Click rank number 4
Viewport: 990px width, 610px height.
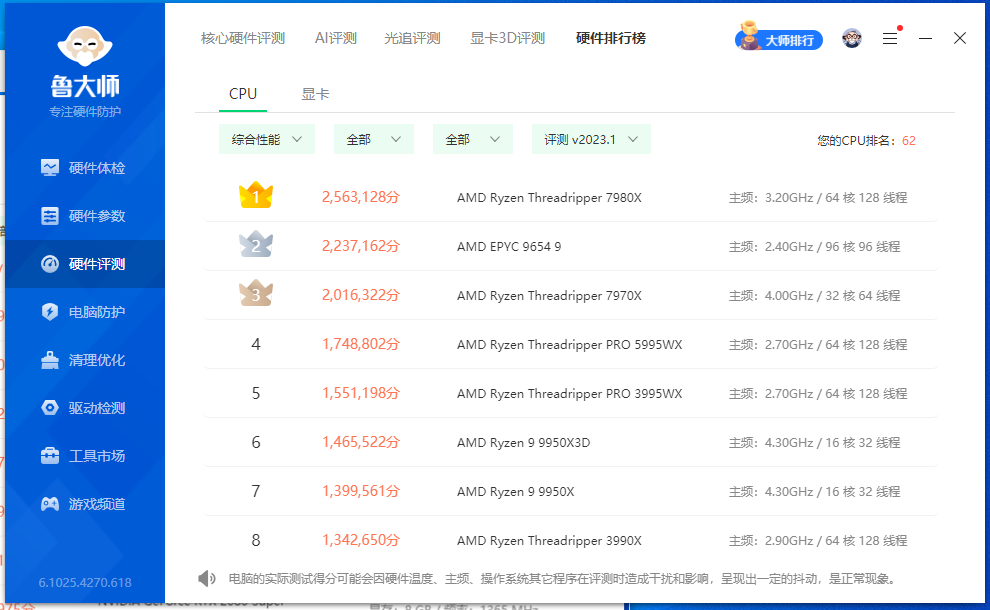(256, 344)
